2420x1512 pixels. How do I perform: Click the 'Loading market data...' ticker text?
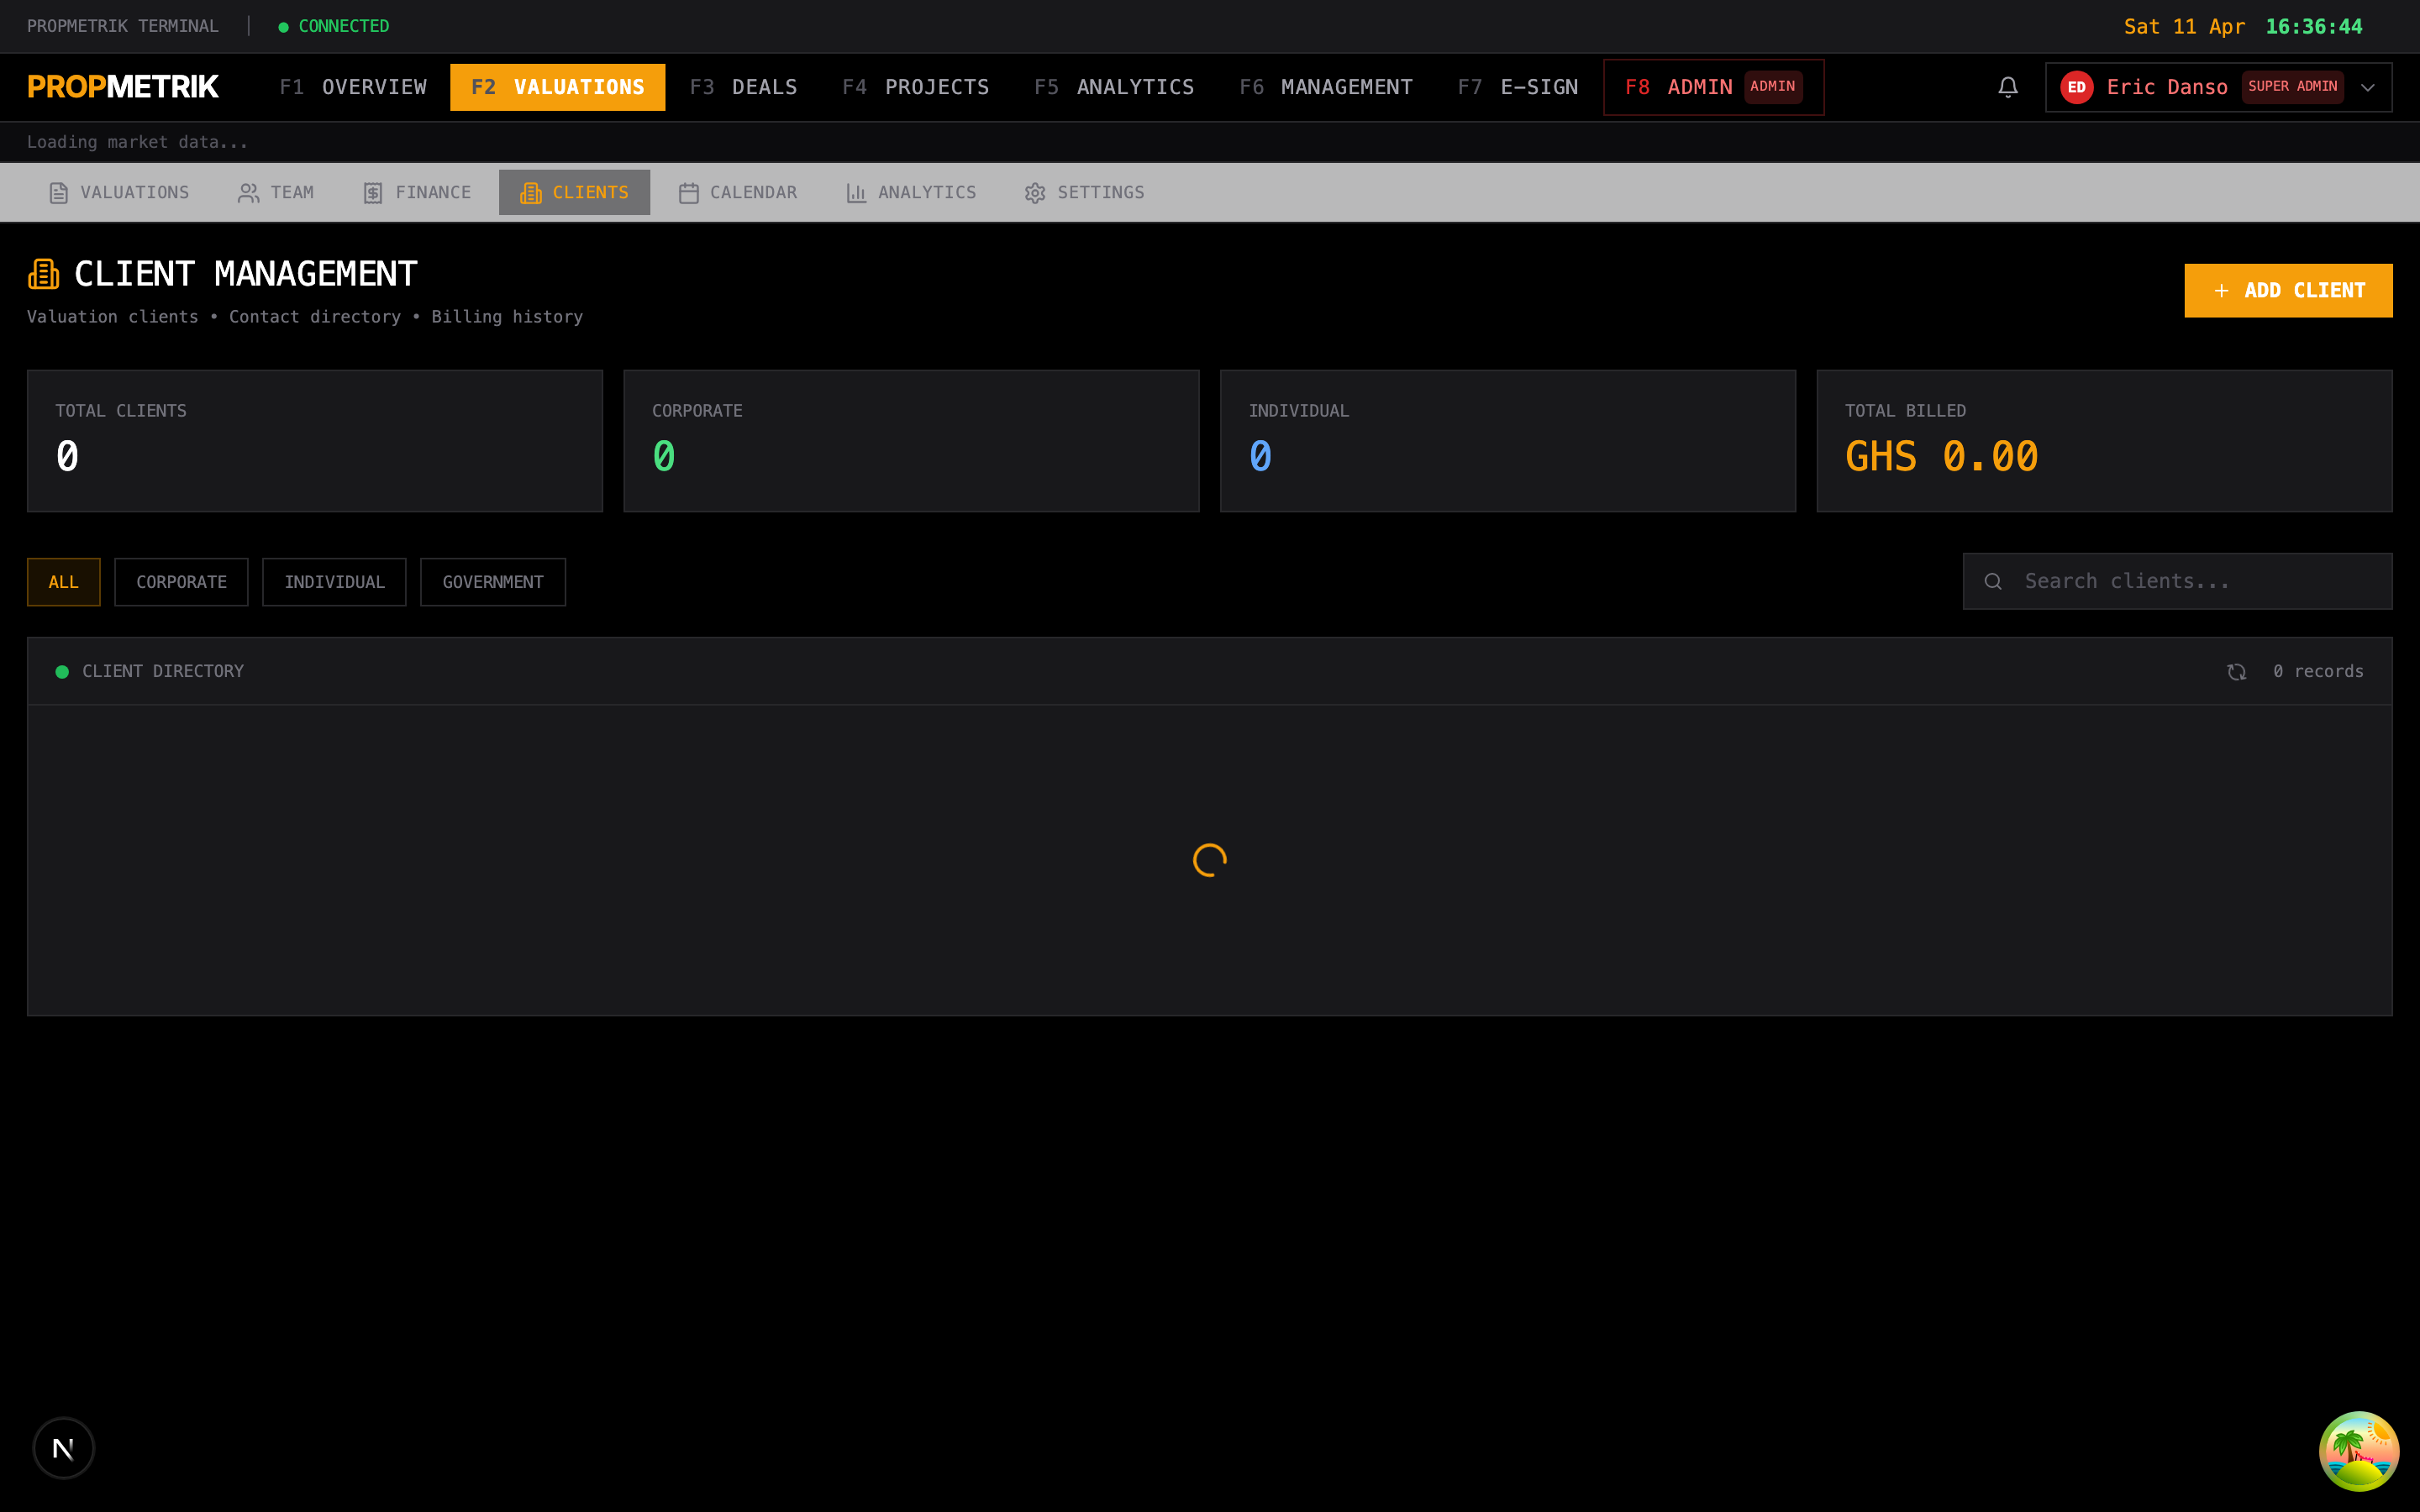tap(137, 142)
